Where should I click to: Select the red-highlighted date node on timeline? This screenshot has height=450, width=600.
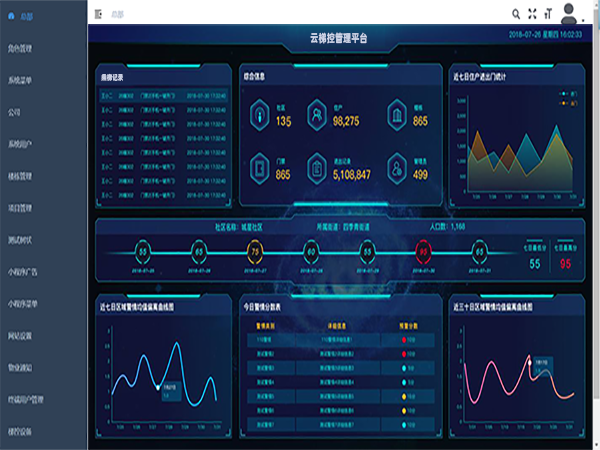click(424, 251)
